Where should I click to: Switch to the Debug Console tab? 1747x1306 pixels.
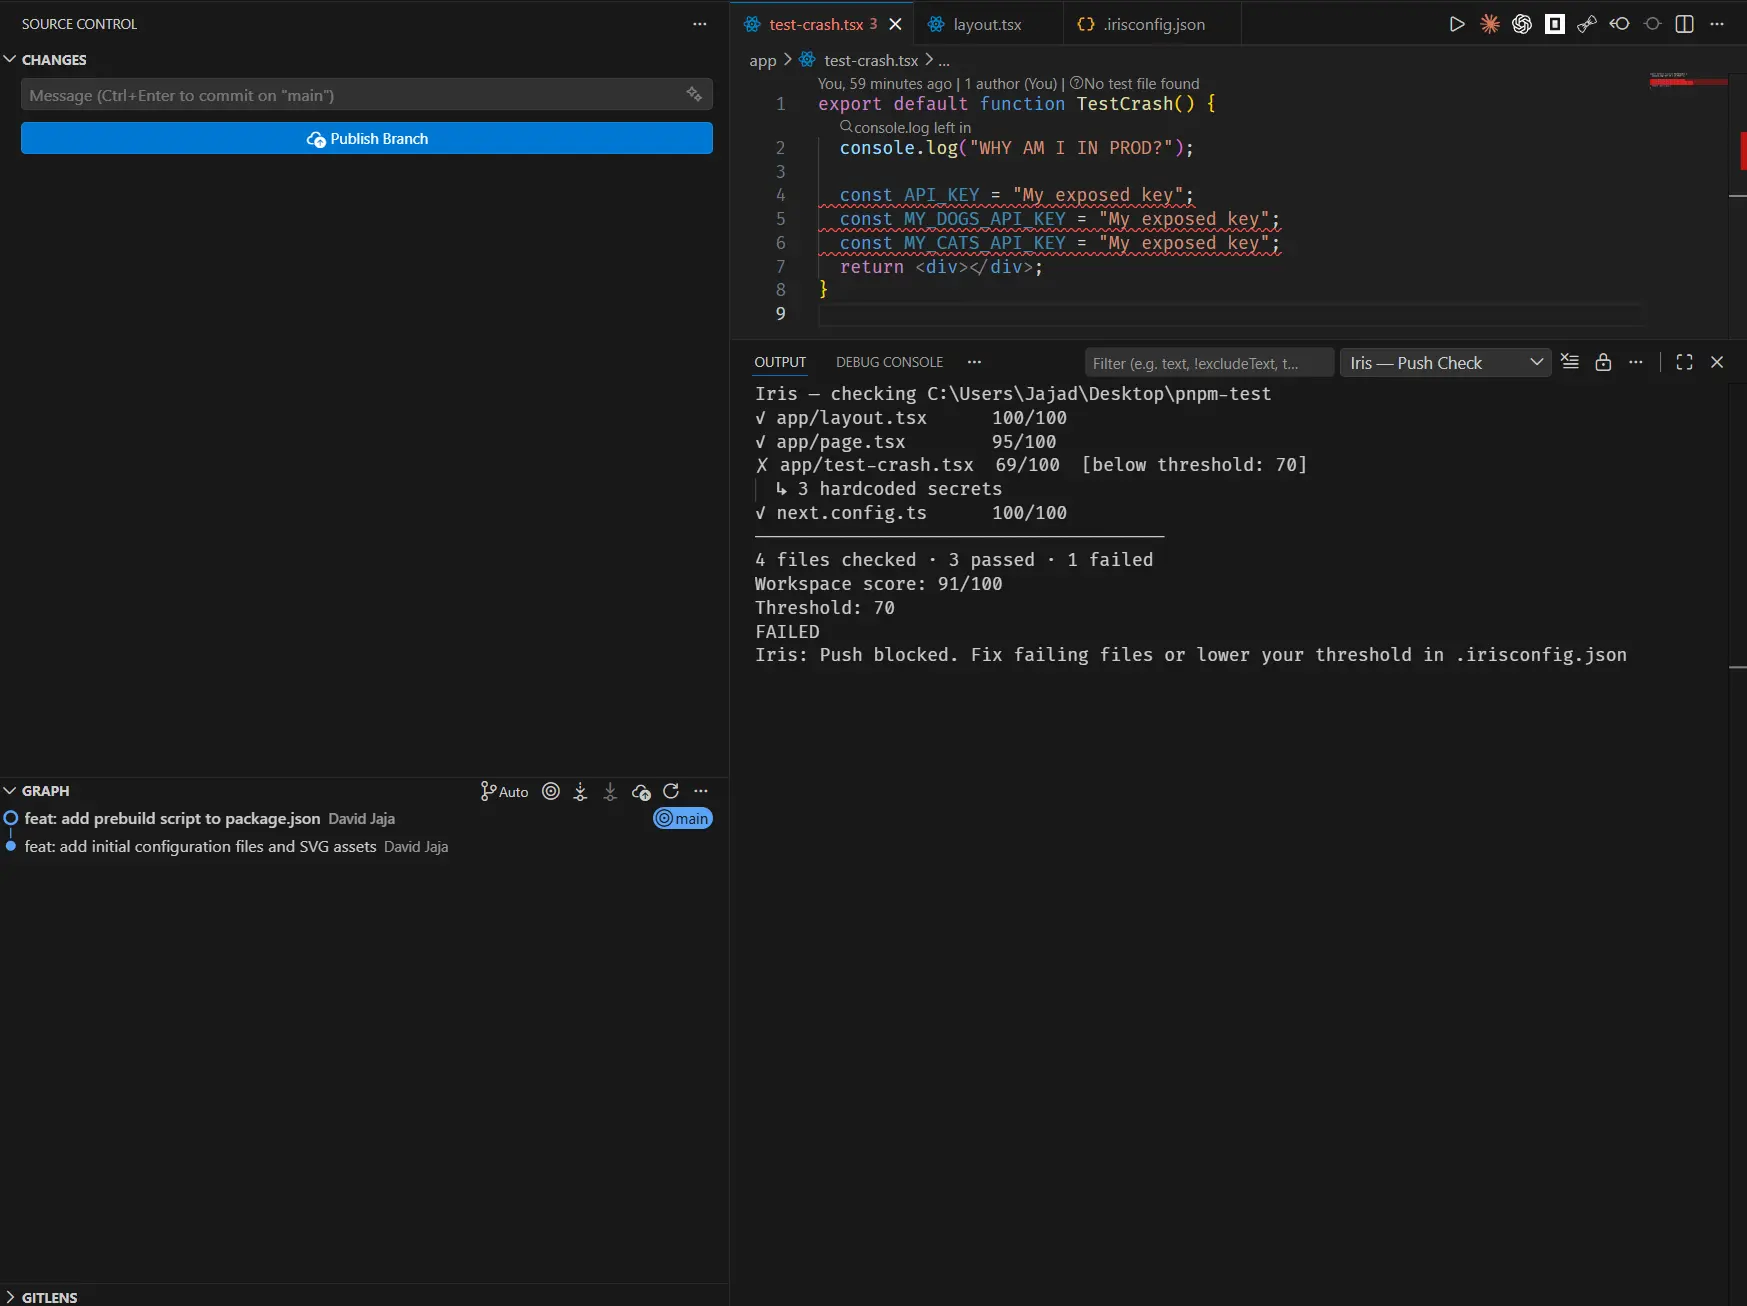(889, 362)
